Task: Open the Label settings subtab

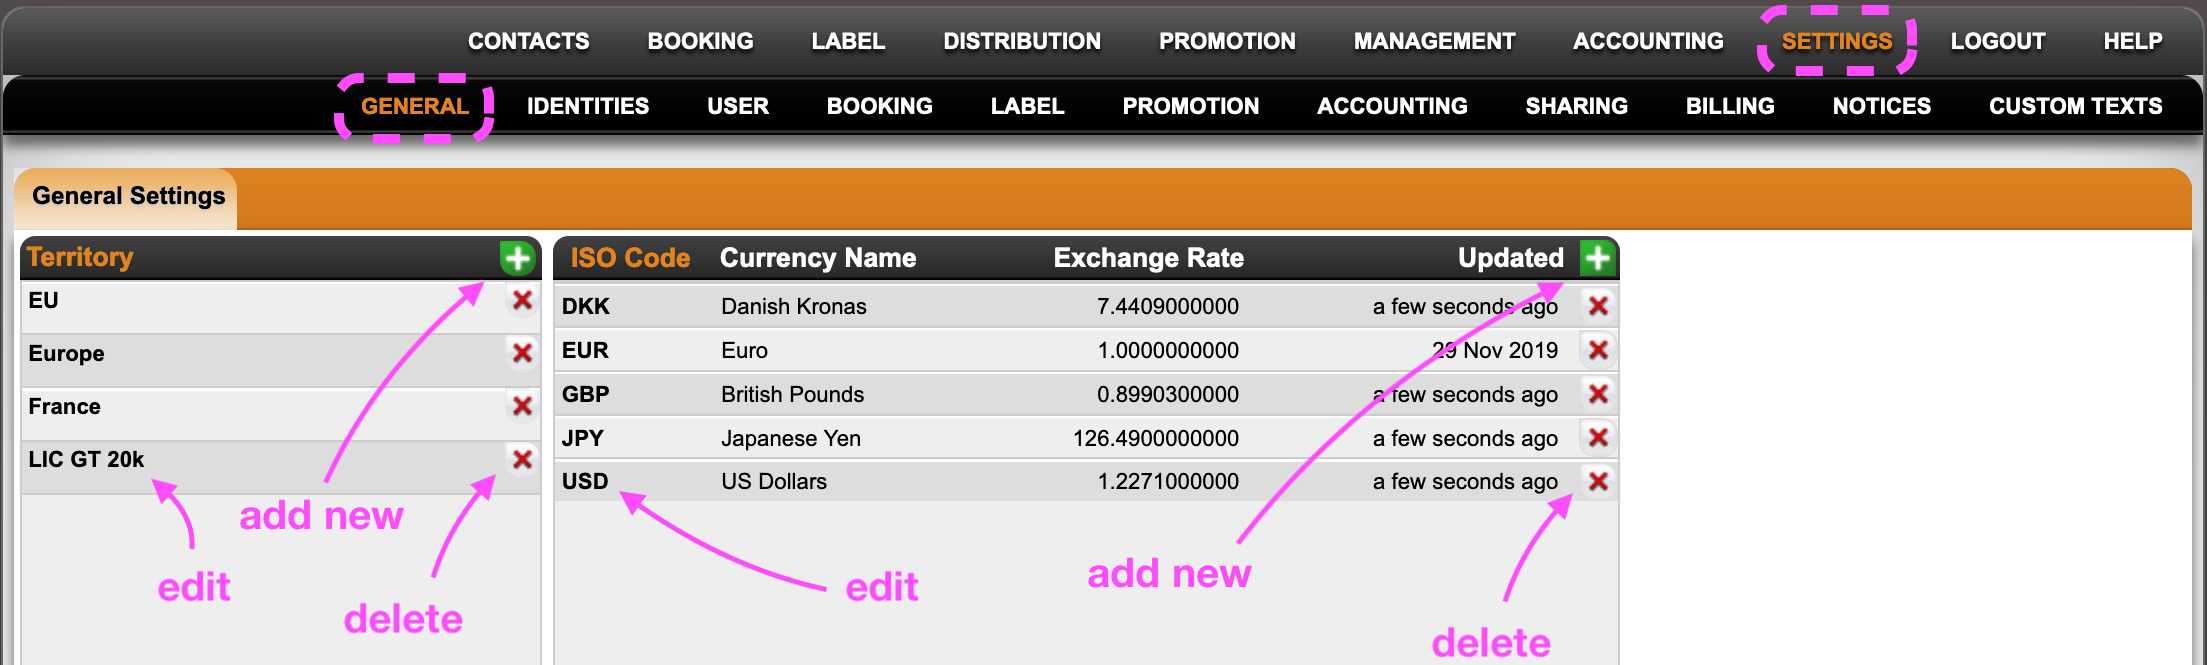Action: [x=1027, y=106]
